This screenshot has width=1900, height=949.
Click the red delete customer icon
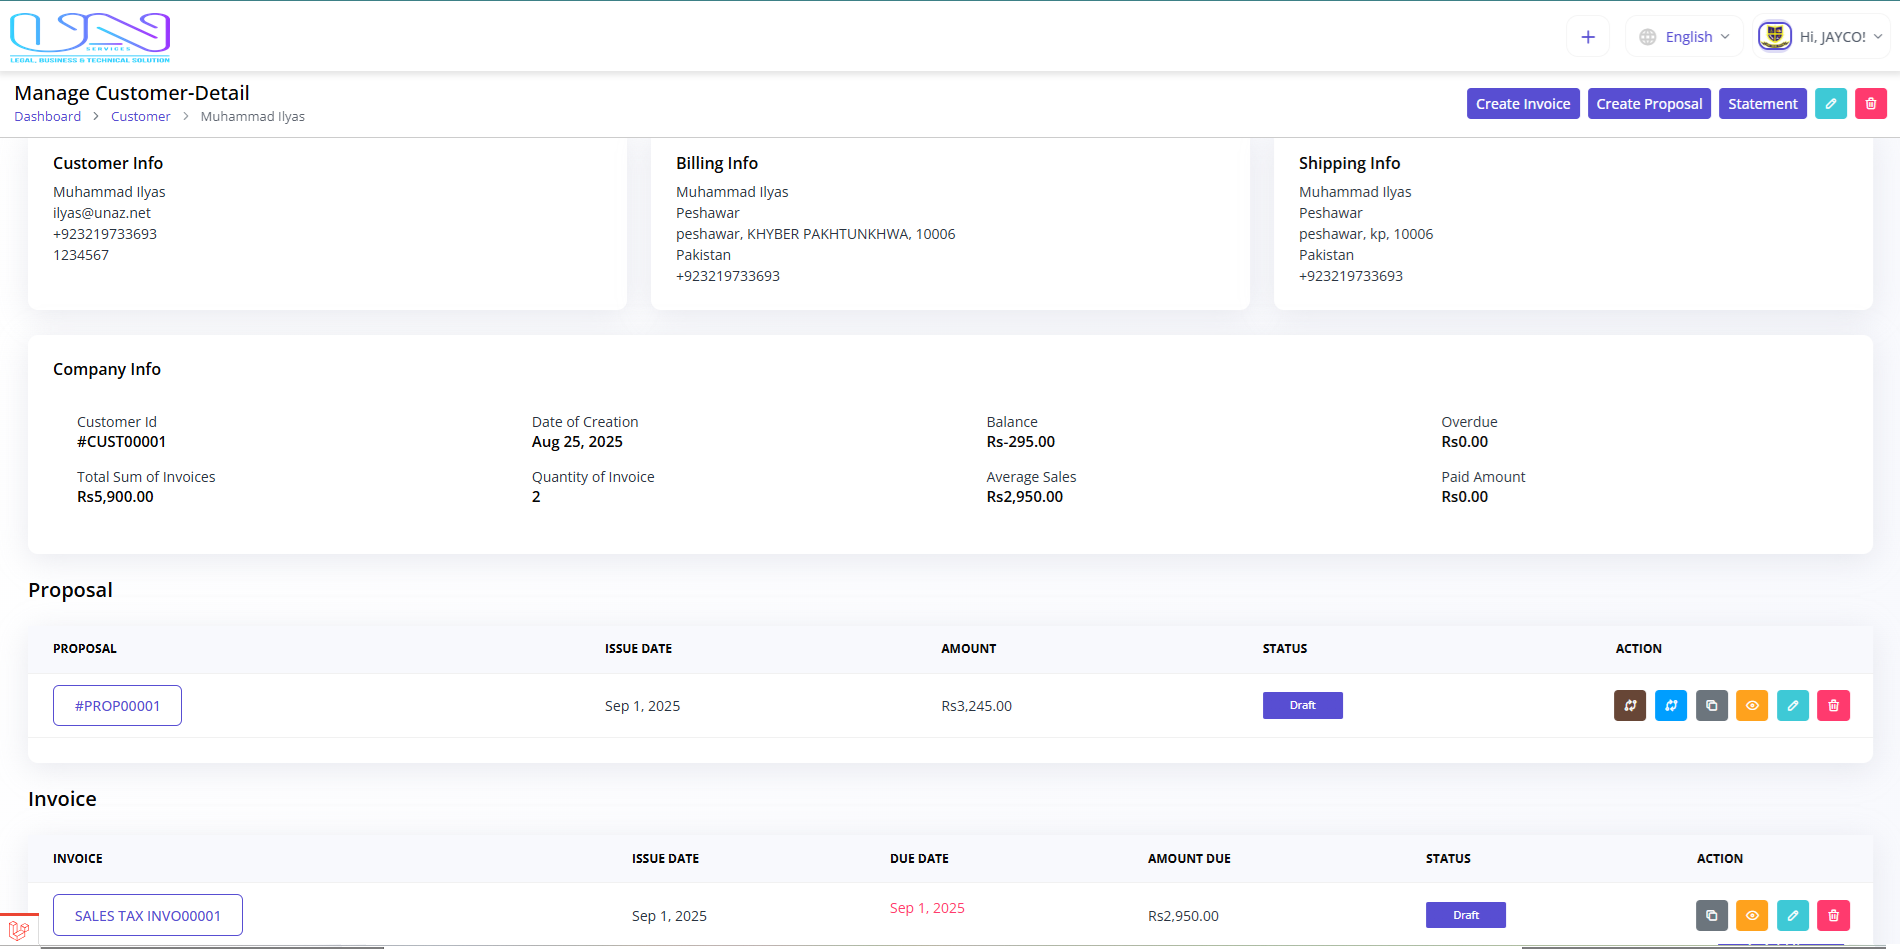point(1870,104)
